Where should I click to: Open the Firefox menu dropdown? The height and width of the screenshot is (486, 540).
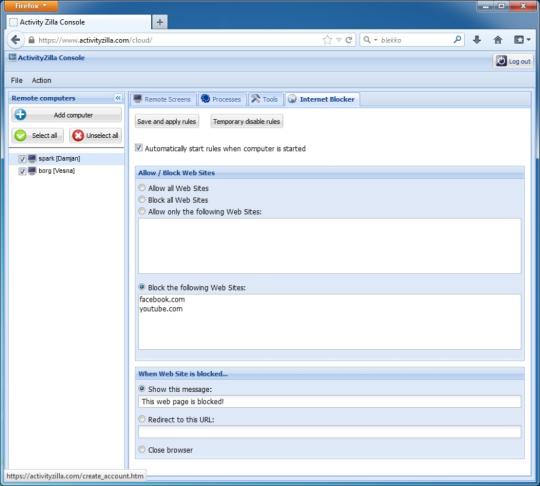[31, 6]
